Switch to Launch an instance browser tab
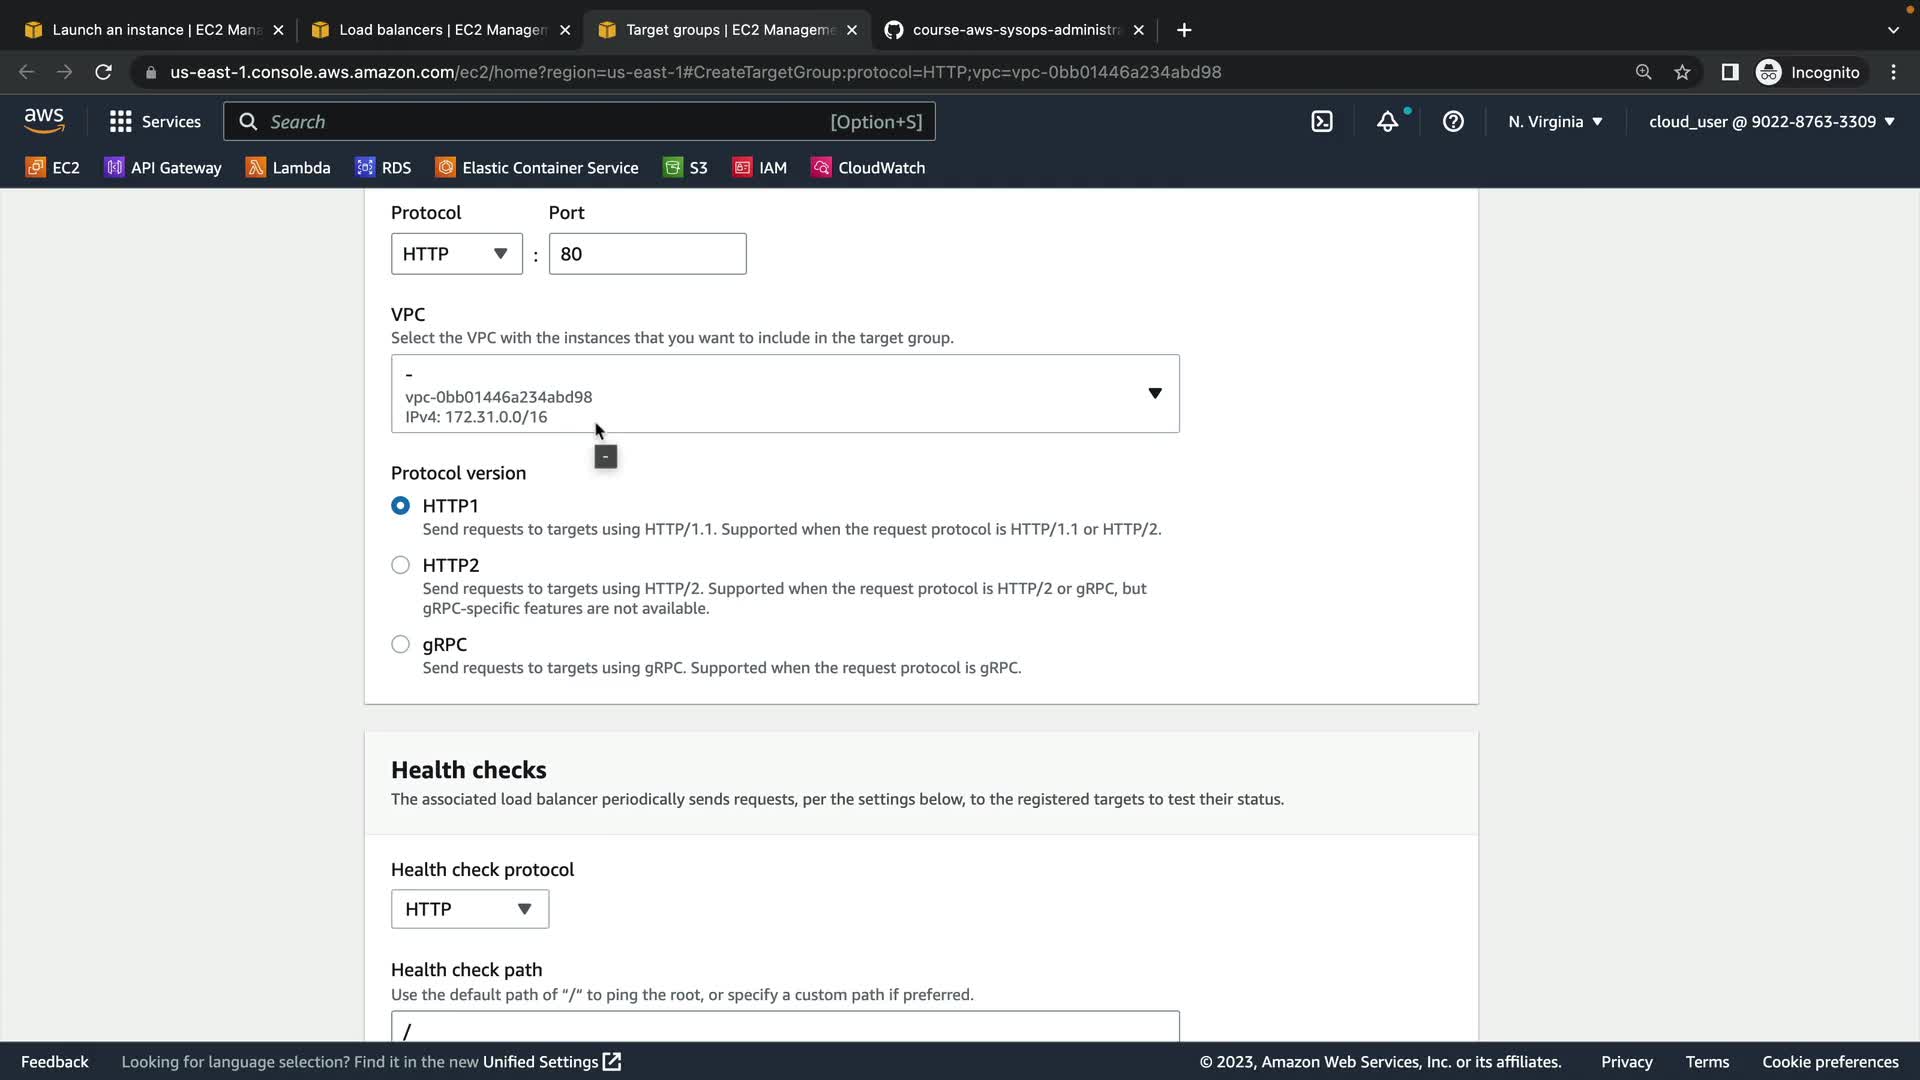Viewport: 1920px width, 1080px height. (155, 30)
